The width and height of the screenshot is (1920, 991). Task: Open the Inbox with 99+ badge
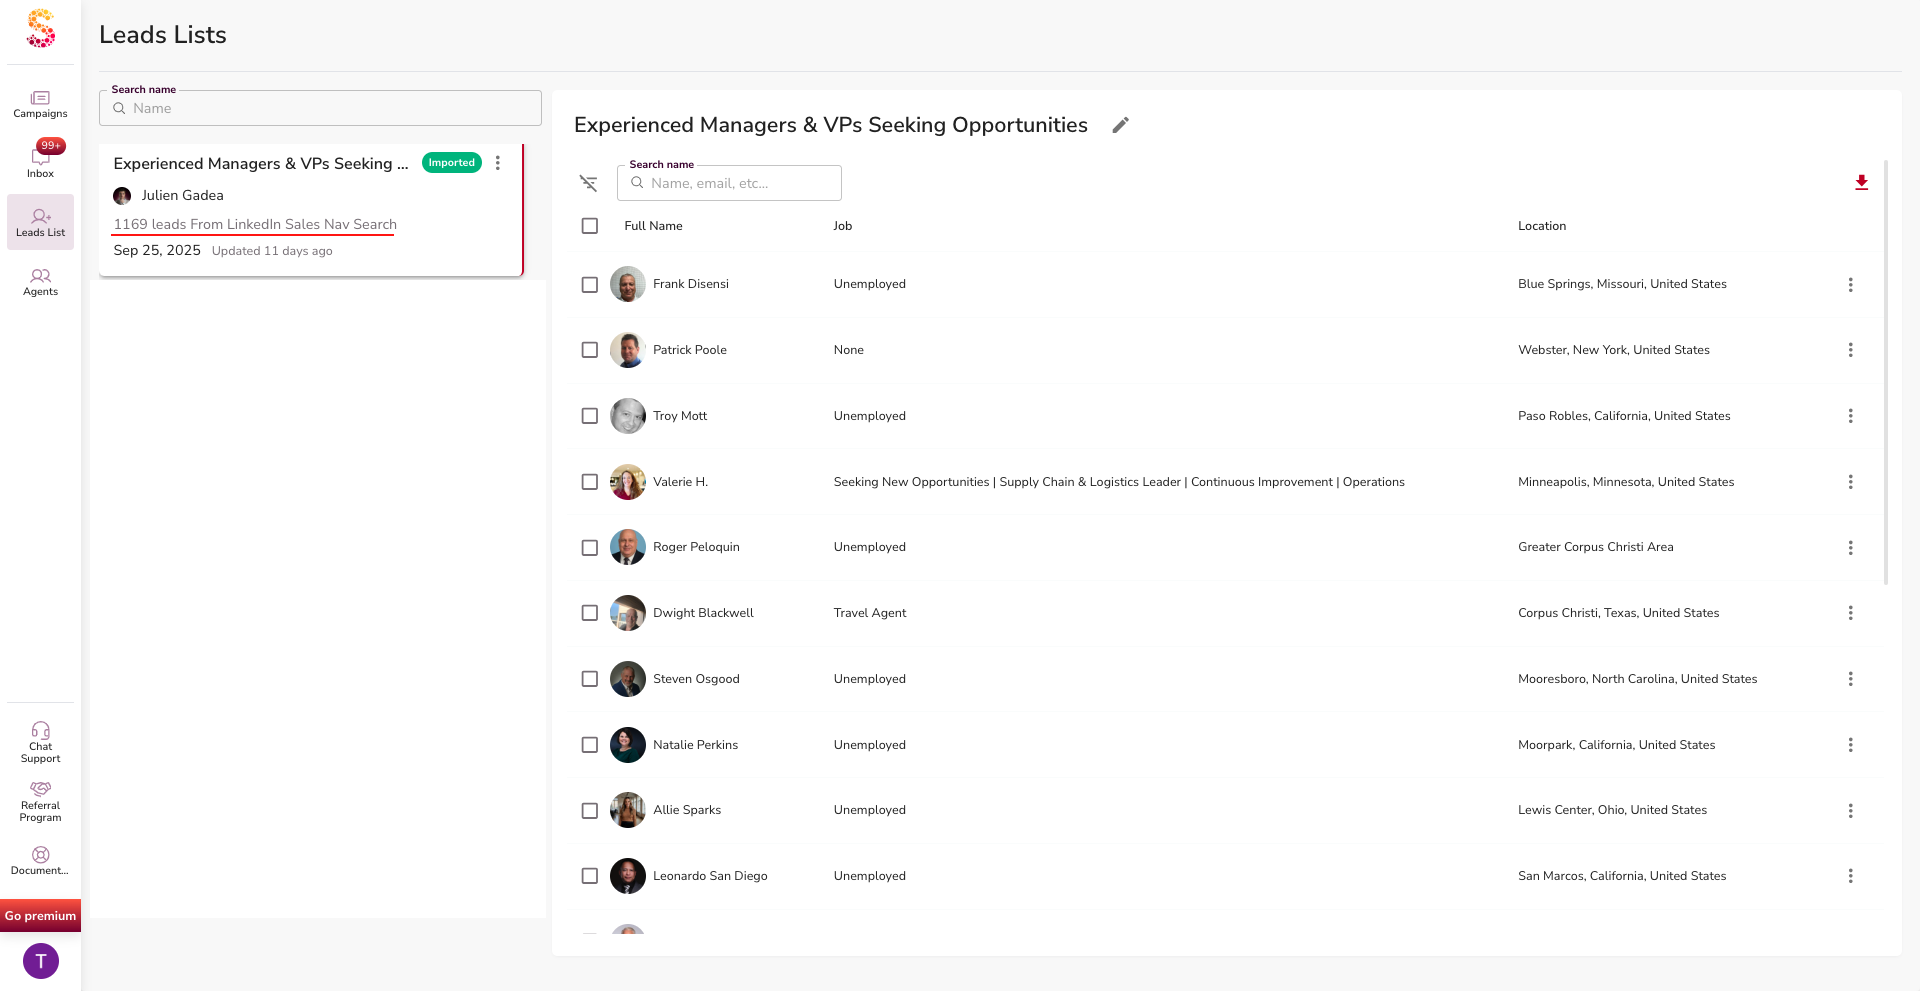coord(40,160)
